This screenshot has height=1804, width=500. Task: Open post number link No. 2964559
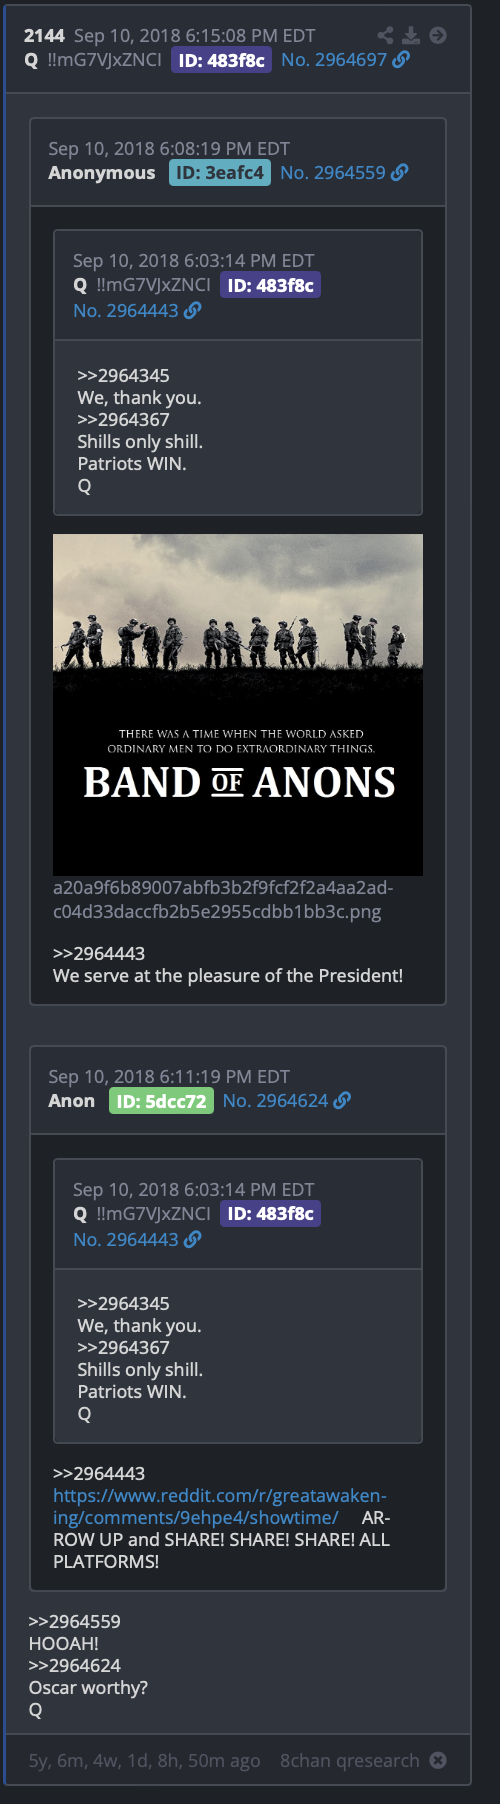point(333,173)
